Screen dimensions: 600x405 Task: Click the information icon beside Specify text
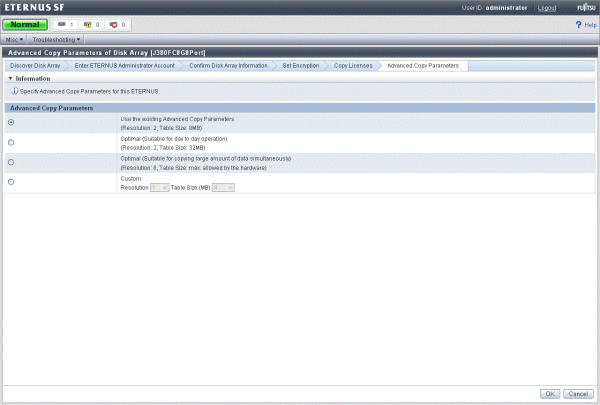click(x=14, y=91)
